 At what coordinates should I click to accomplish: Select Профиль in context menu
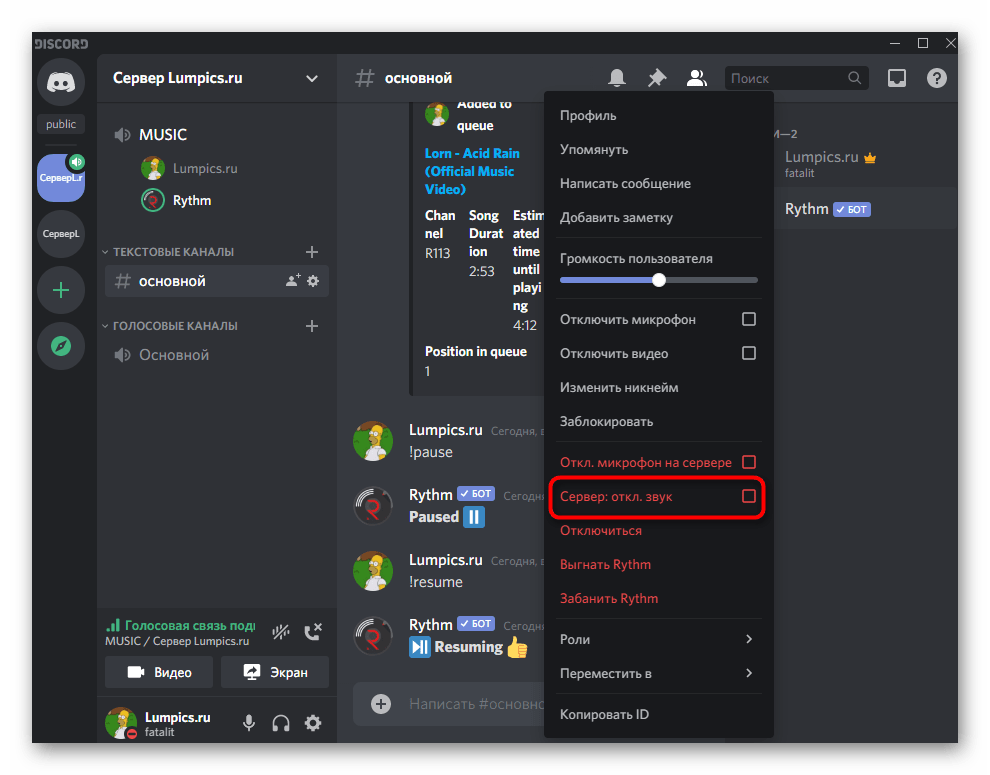(658, 116)
